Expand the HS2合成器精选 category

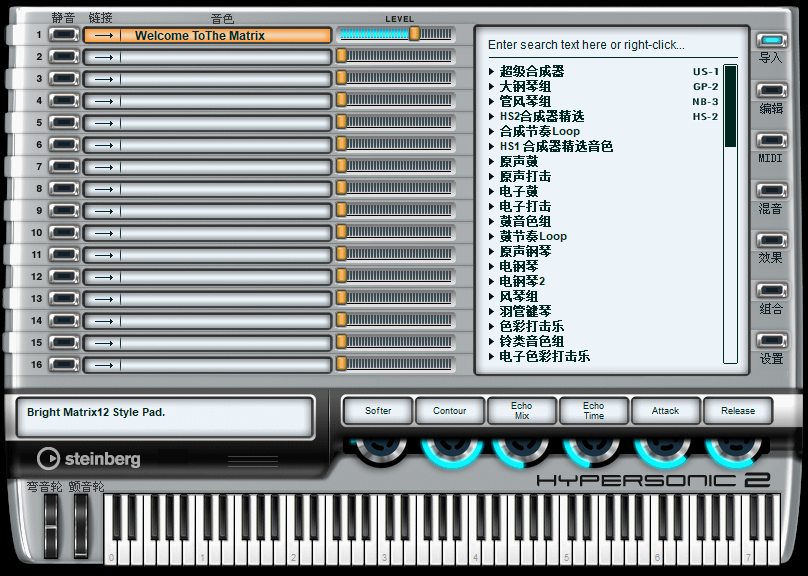[x=492, y=116]
